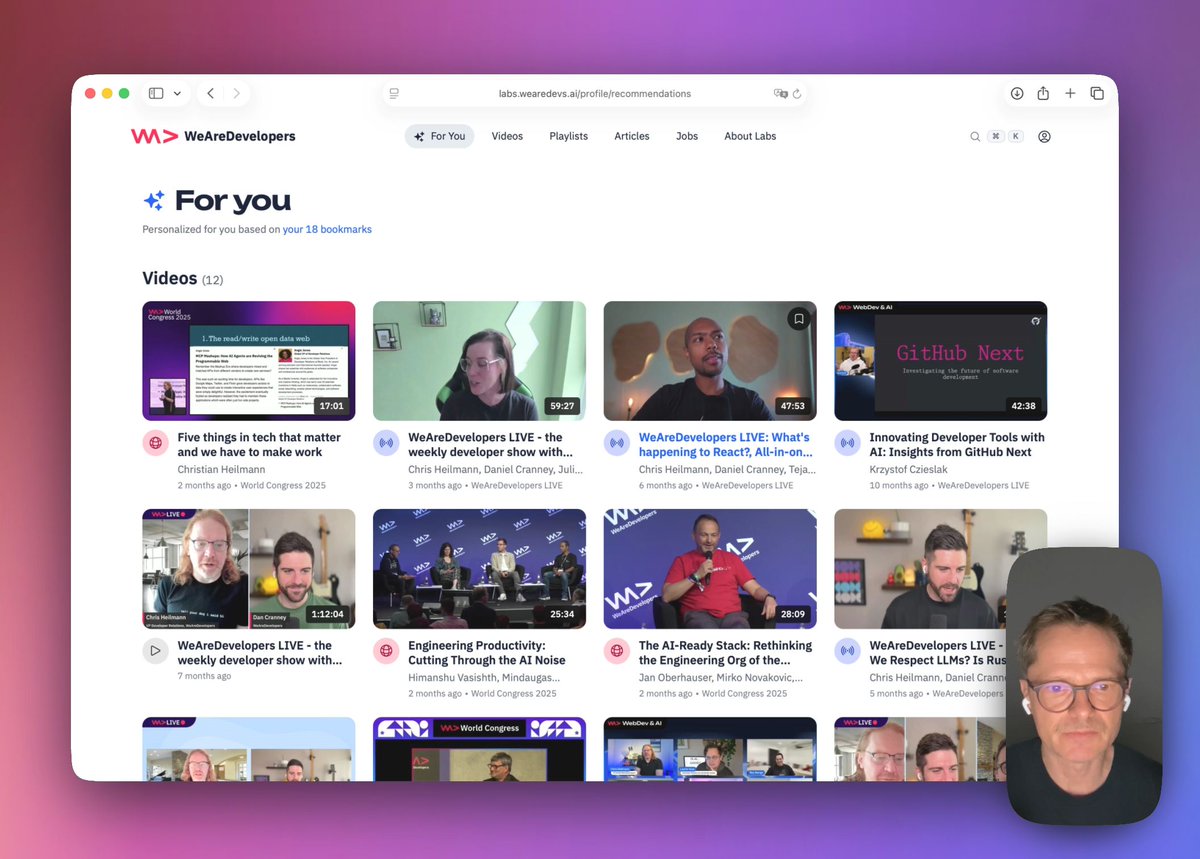Click globe icon beside Engineering Productivity
This screenshot has height=859, width=1200.
(x=386, y=651)
